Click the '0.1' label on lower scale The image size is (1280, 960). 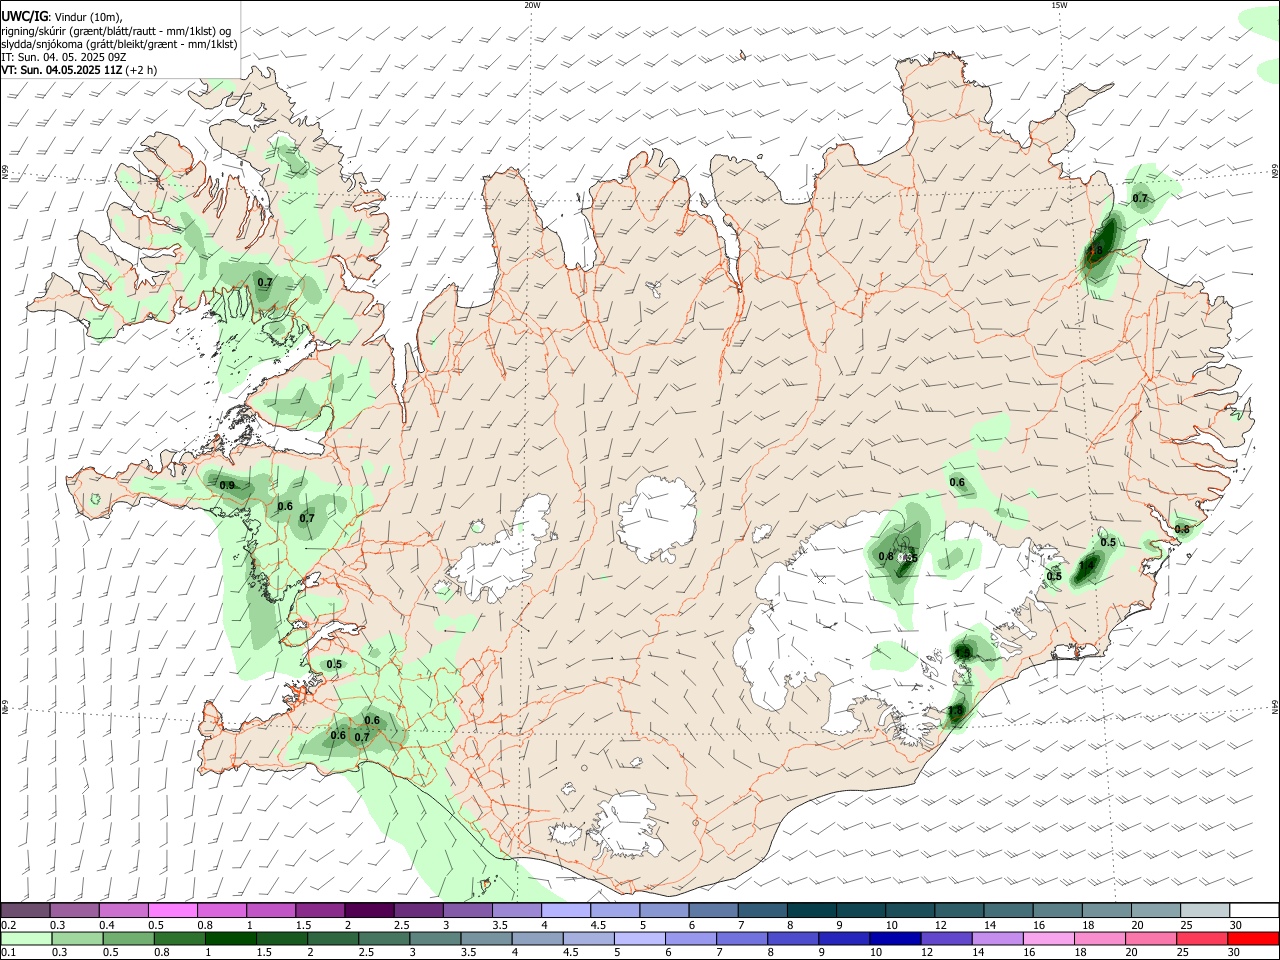(x=8, y=953)
